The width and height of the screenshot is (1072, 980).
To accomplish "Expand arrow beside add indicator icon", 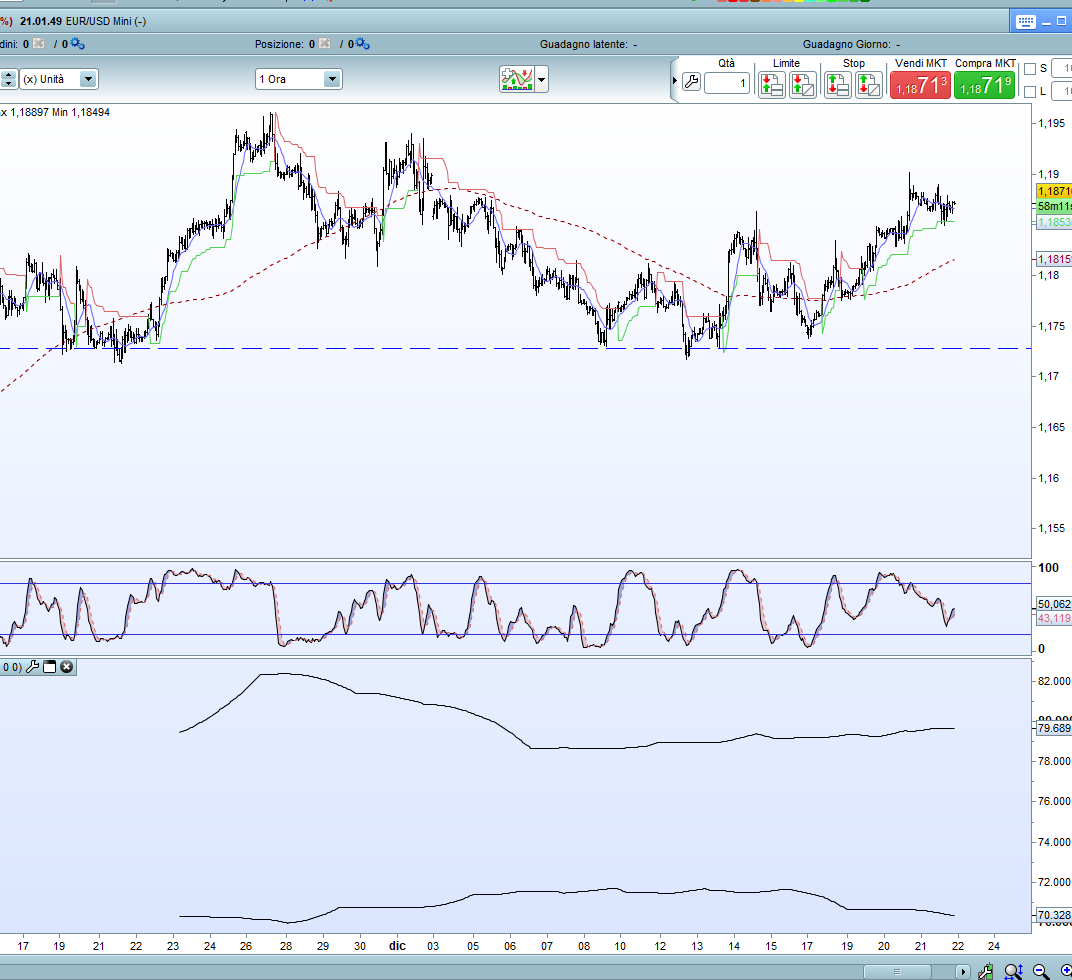I will [x=542, y=79].
